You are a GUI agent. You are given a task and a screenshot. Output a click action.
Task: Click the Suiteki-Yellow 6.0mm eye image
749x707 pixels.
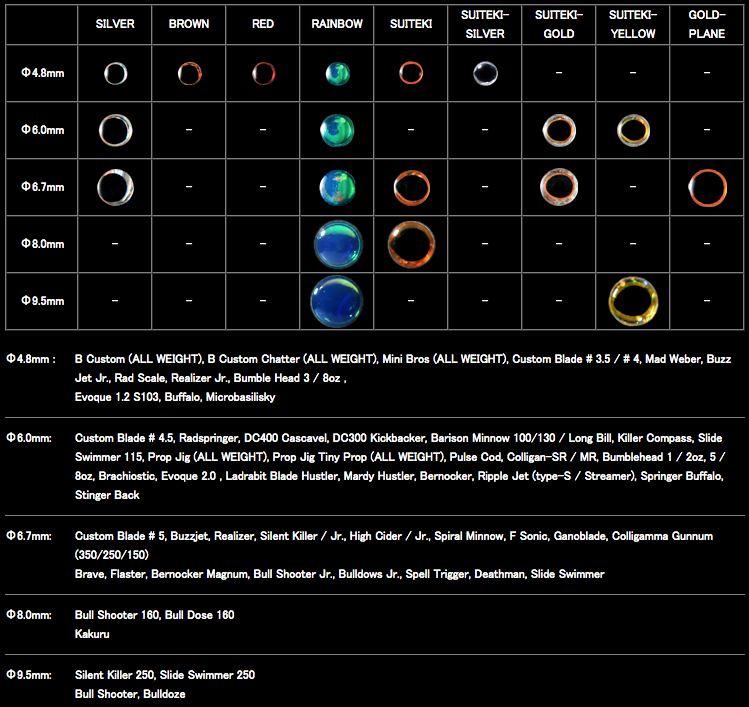coord(633,130)
